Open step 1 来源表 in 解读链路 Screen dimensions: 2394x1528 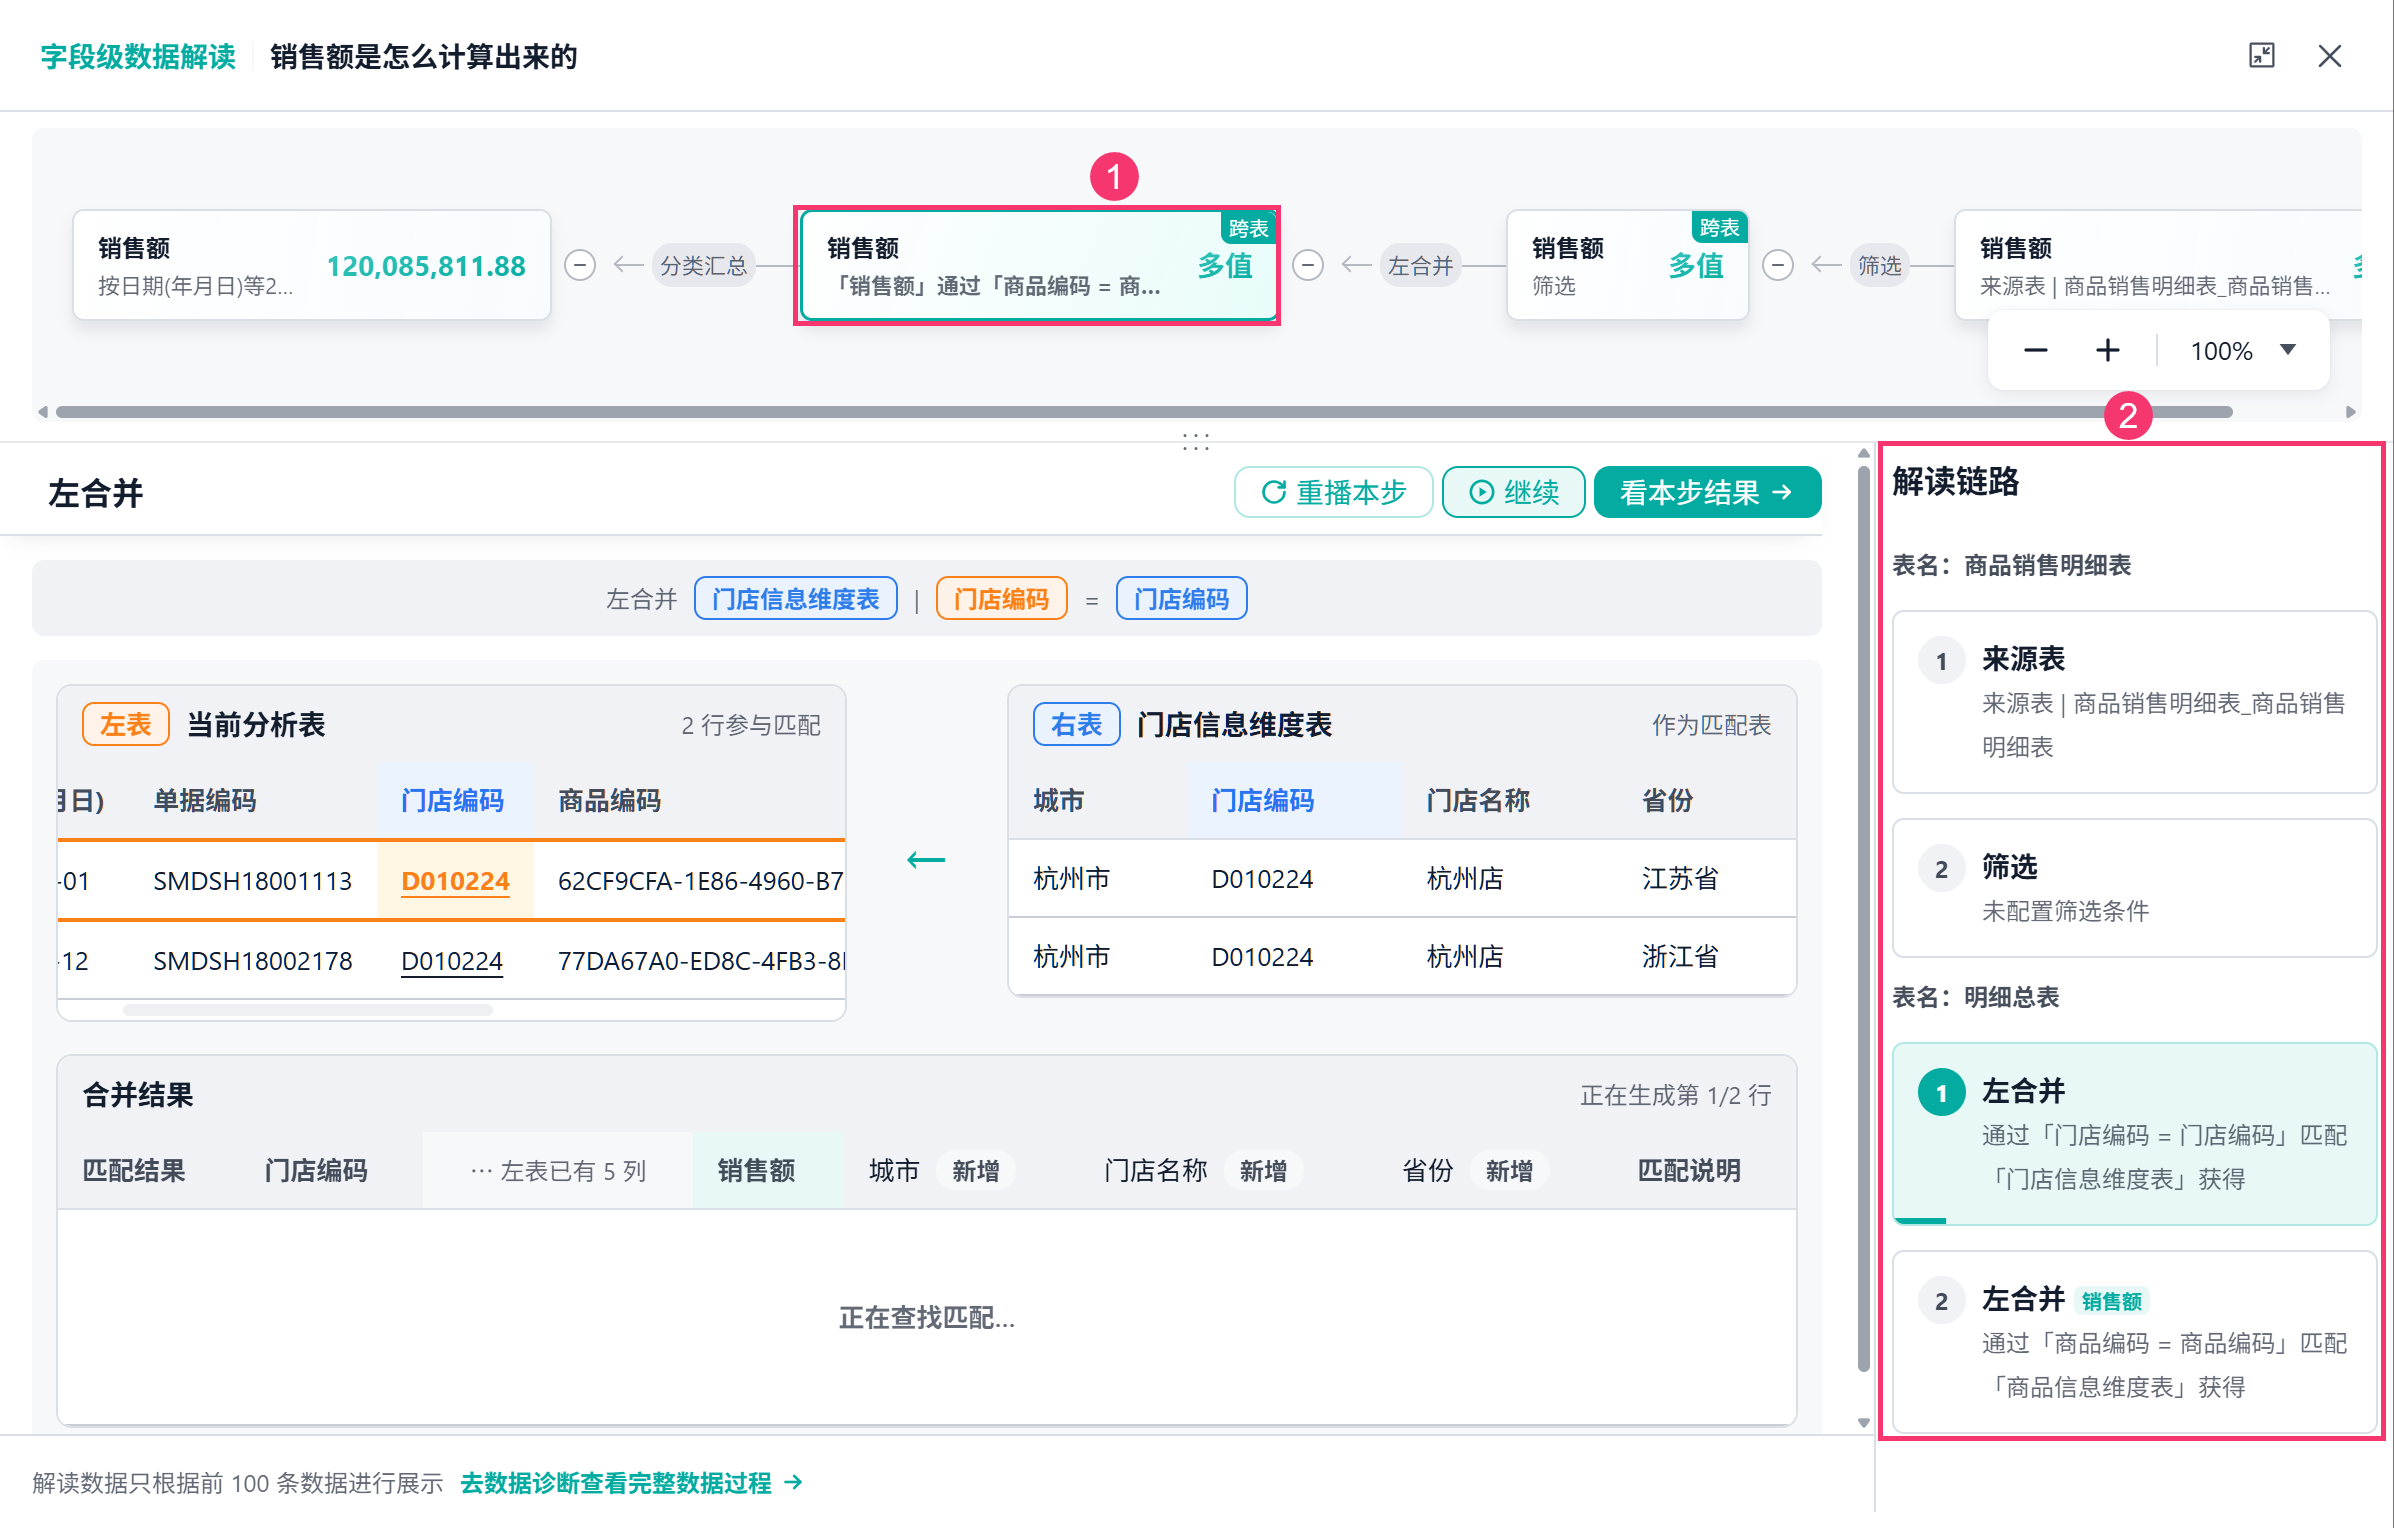[x=2134, y=702]
